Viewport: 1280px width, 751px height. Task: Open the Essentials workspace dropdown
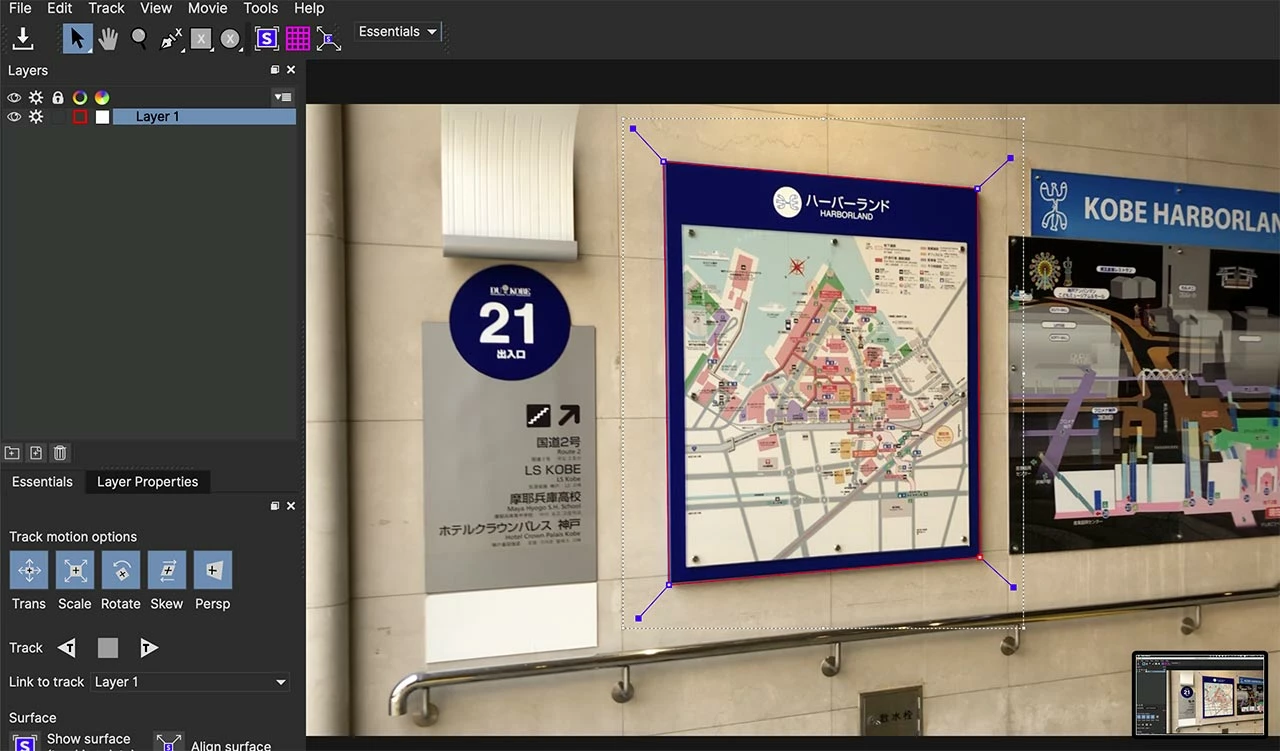pyautogui.click(x=398, y=32)
